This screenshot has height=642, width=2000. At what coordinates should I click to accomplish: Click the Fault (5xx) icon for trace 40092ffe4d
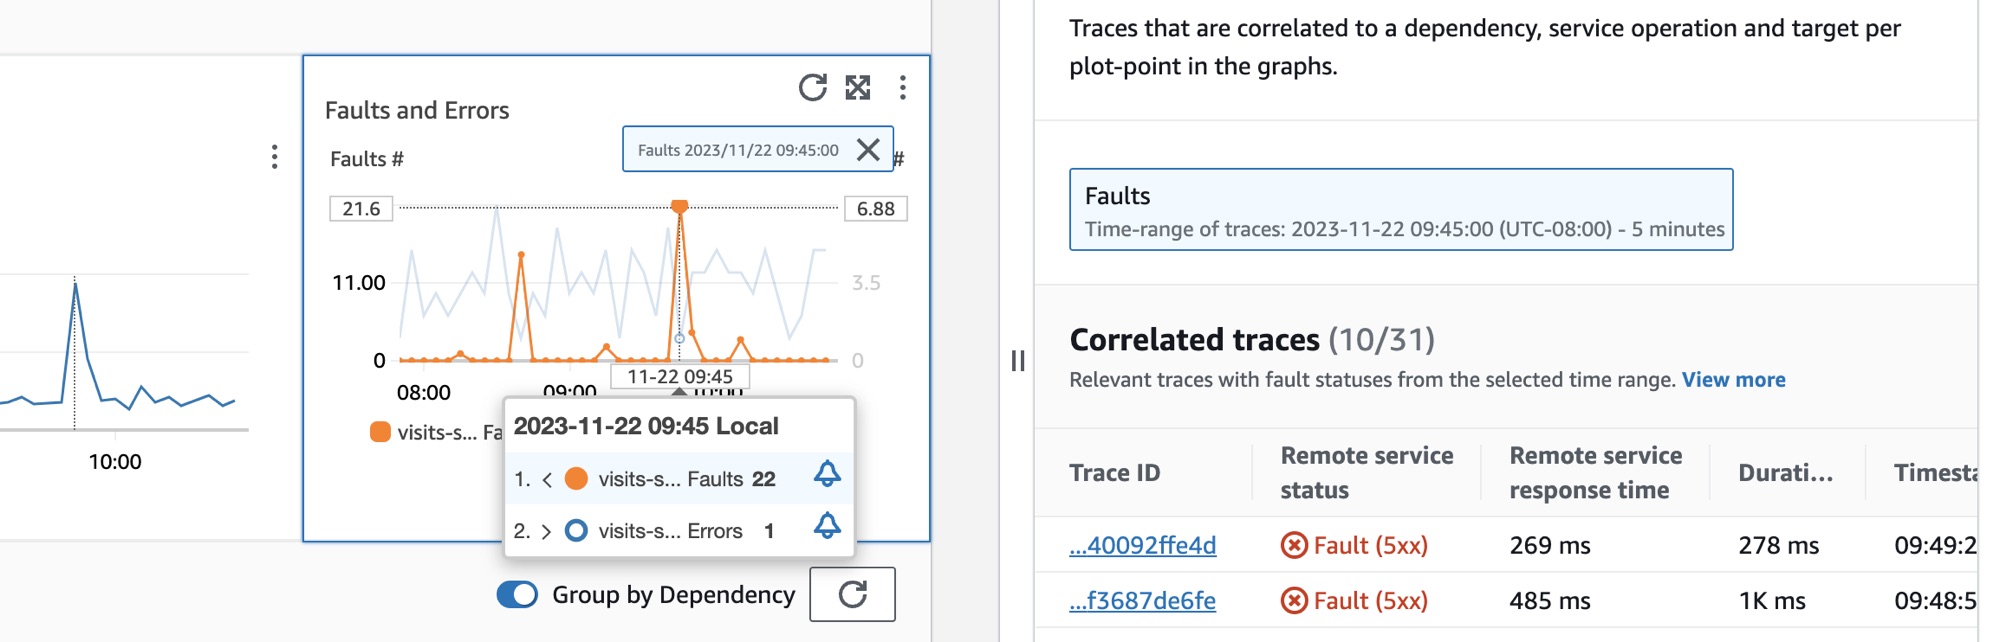pyautogui.click(x=1294, y=545)
